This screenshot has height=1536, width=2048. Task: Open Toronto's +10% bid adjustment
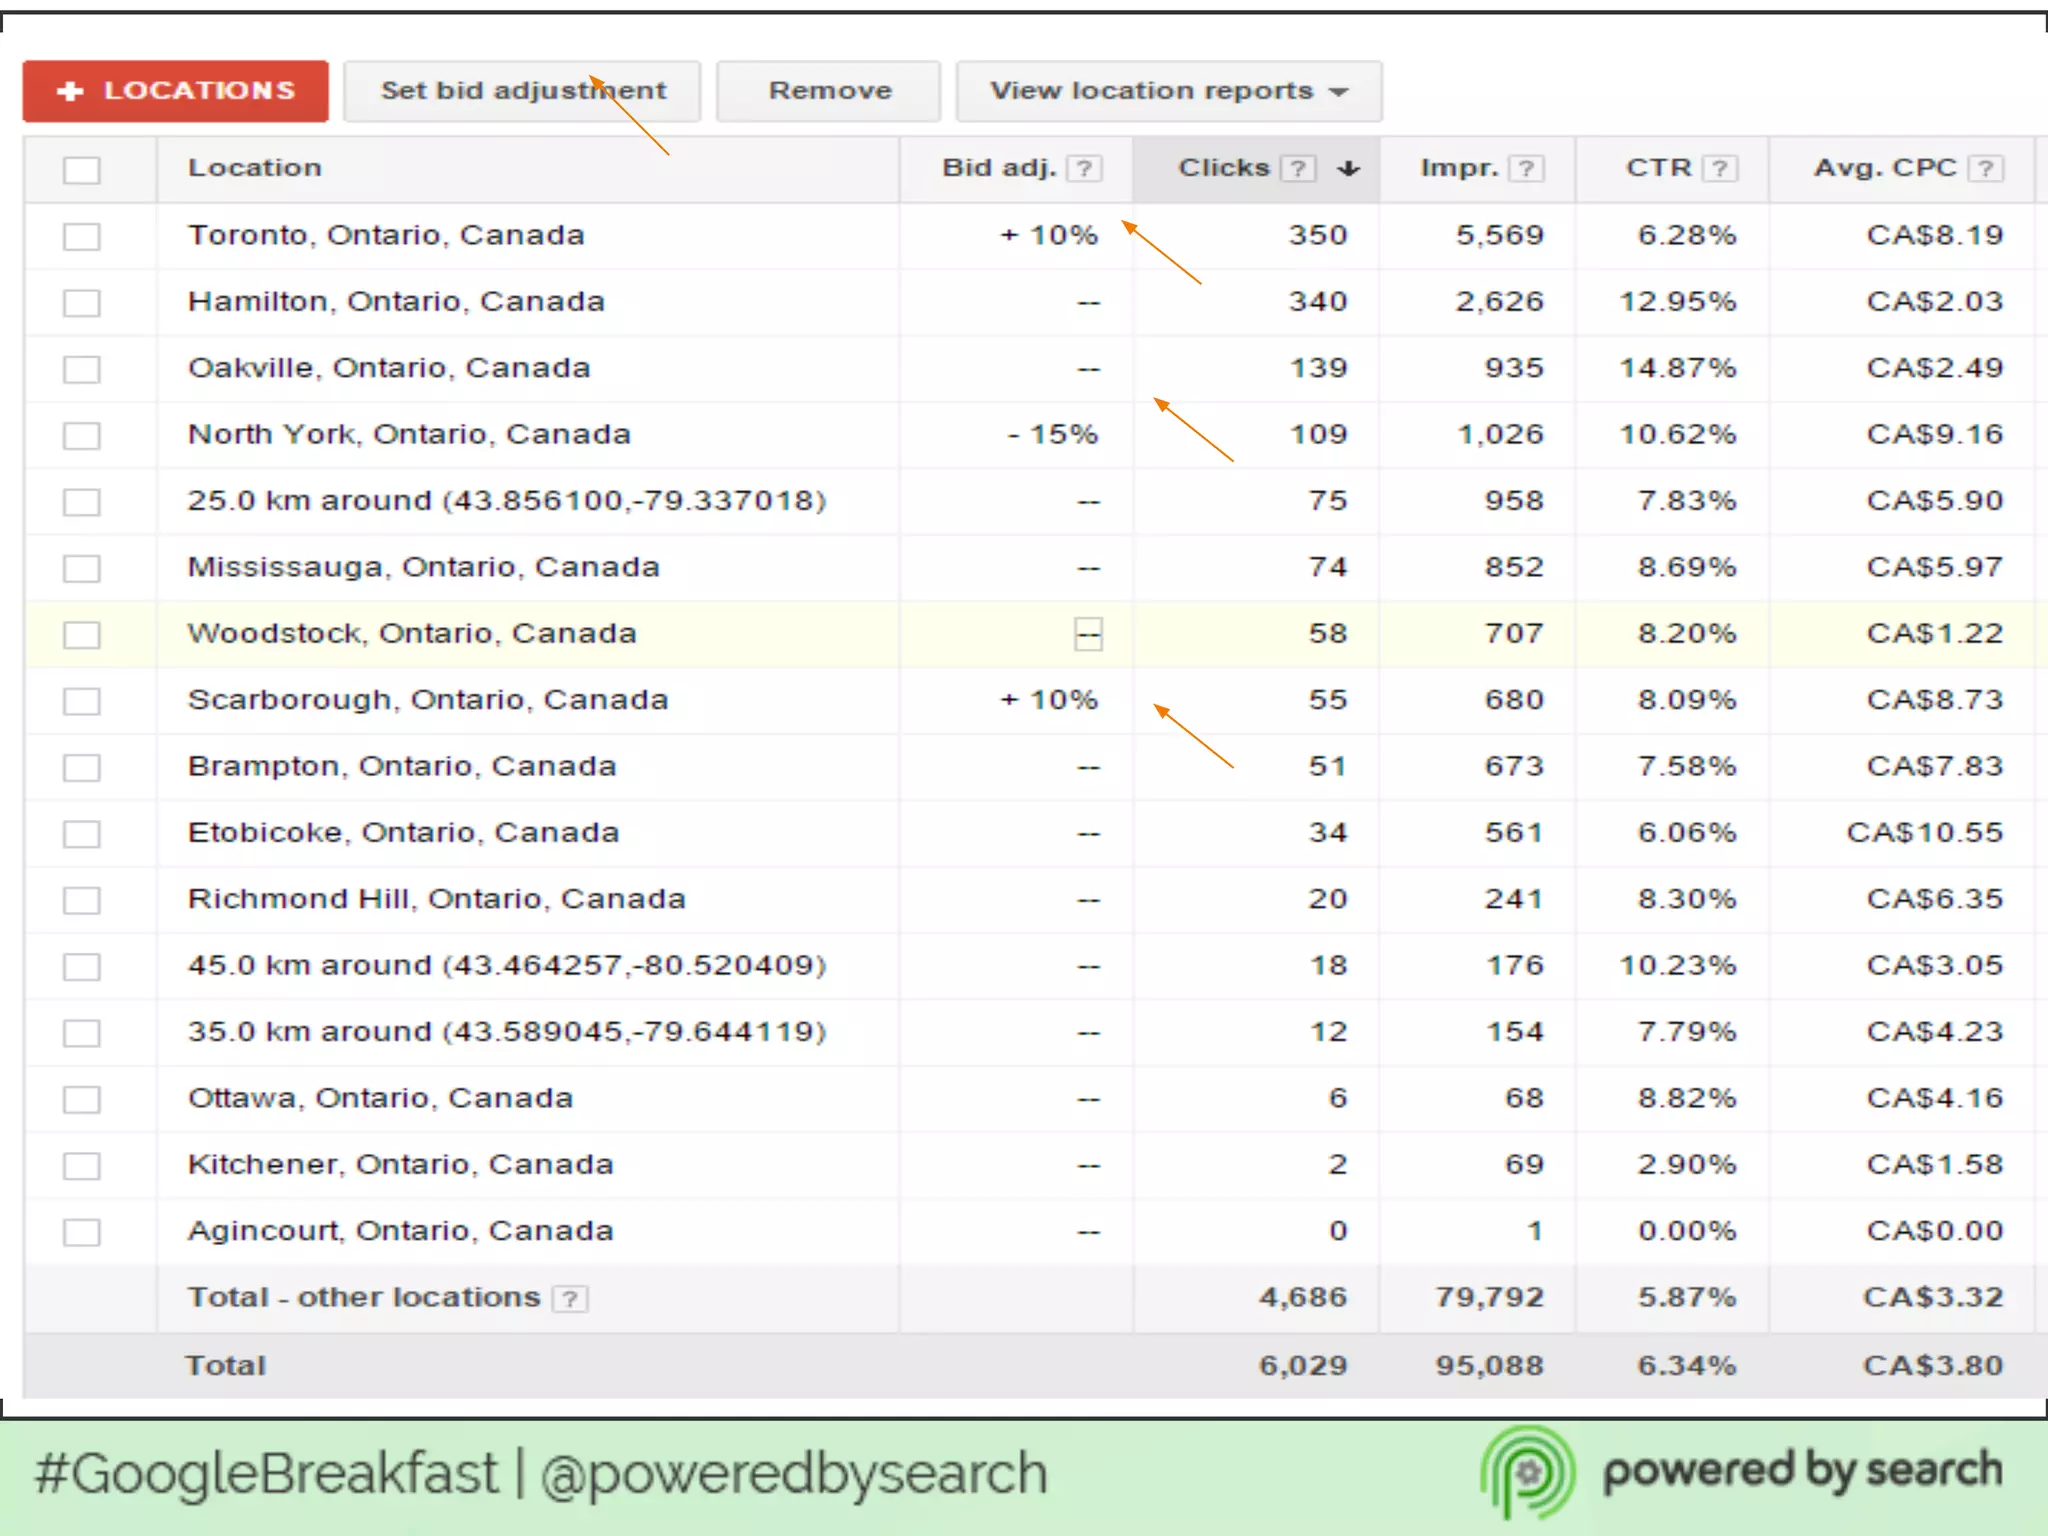1049,235
